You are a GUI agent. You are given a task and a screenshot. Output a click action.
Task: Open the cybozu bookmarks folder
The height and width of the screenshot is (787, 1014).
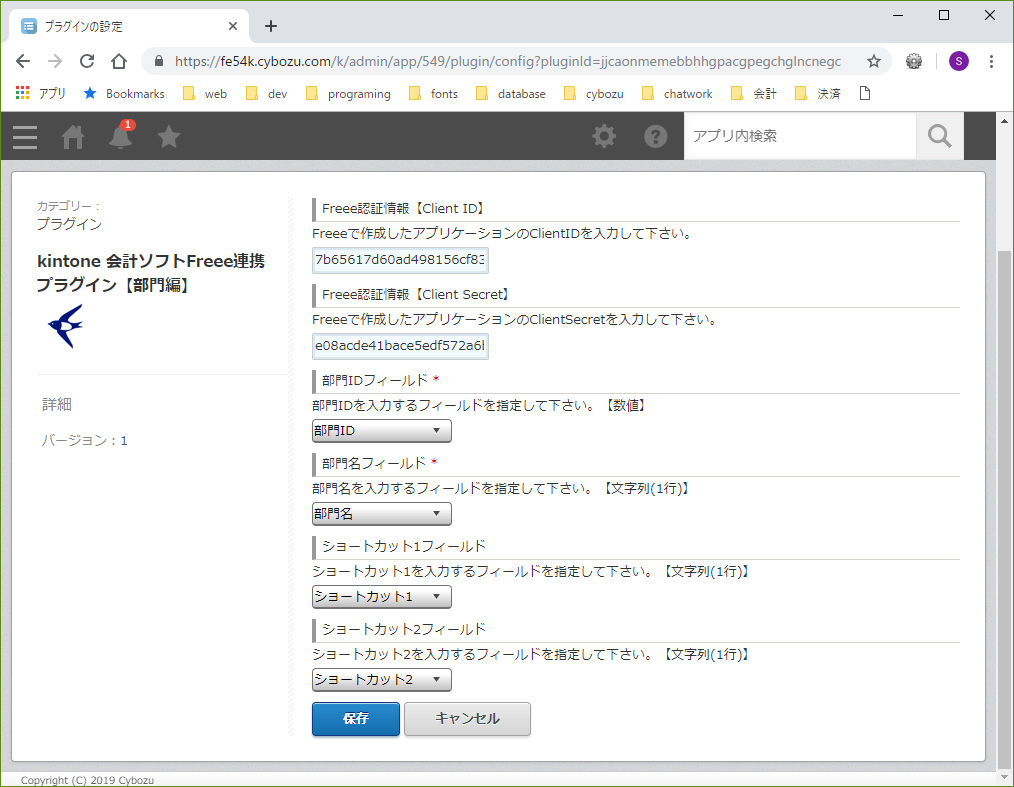[594, 94]
